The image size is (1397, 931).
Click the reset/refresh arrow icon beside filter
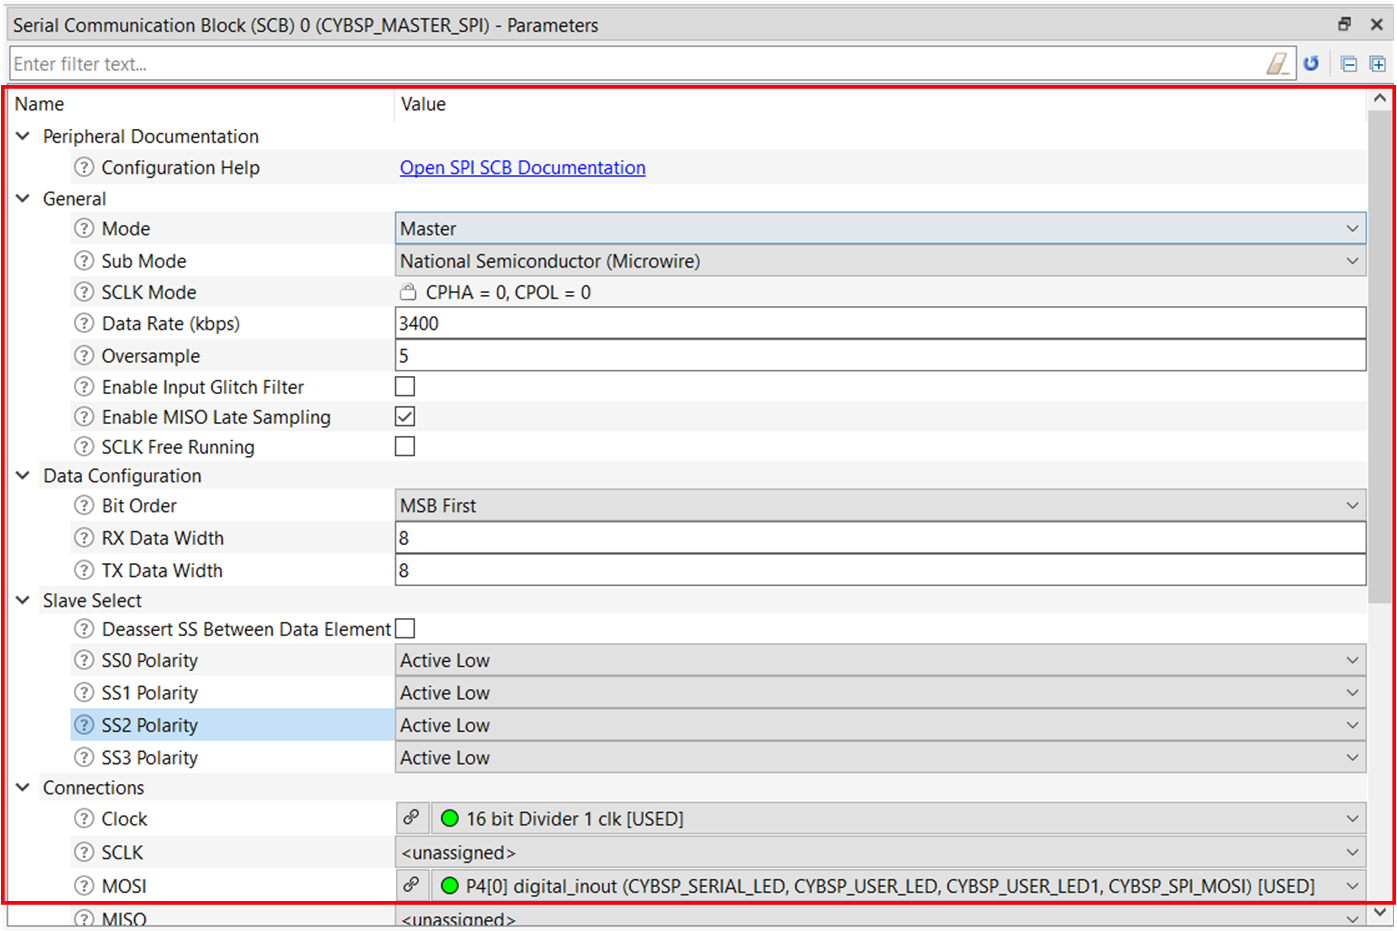coord(1311,64)
